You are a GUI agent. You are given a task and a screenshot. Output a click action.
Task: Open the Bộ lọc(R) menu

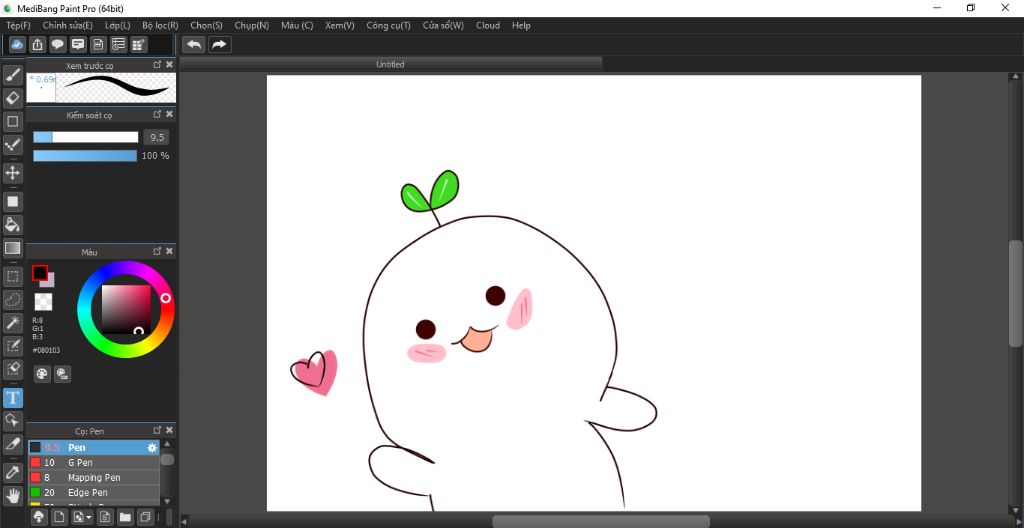[160, 25]
